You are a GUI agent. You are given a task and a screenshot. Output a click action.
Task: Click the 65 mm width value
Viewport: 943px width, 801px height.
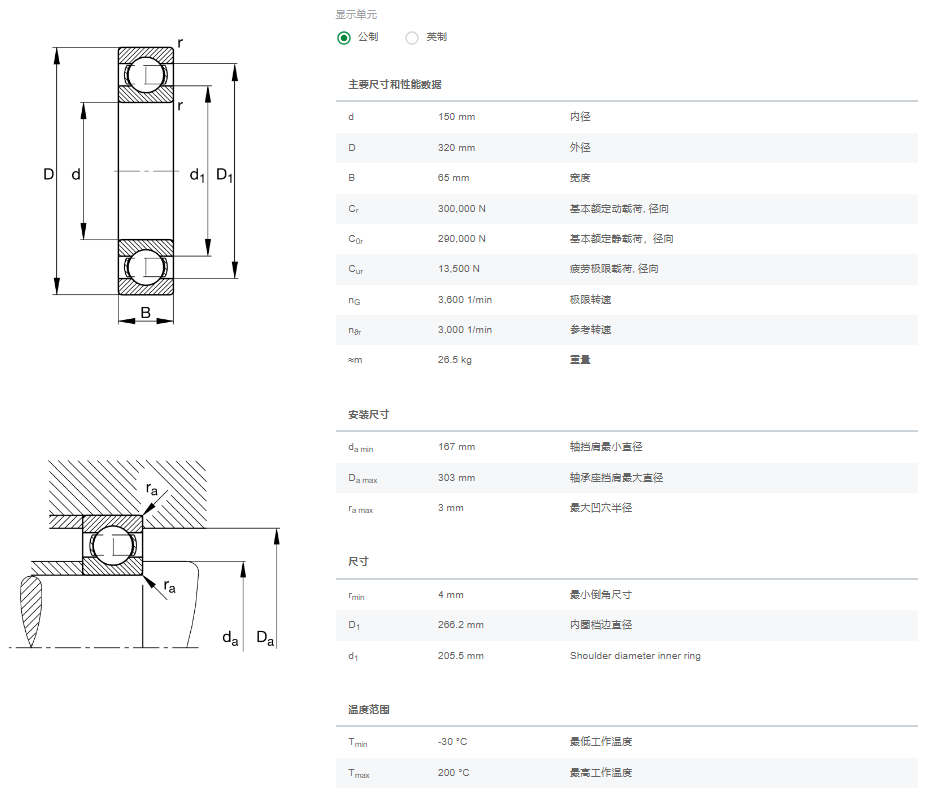point(453,178)
